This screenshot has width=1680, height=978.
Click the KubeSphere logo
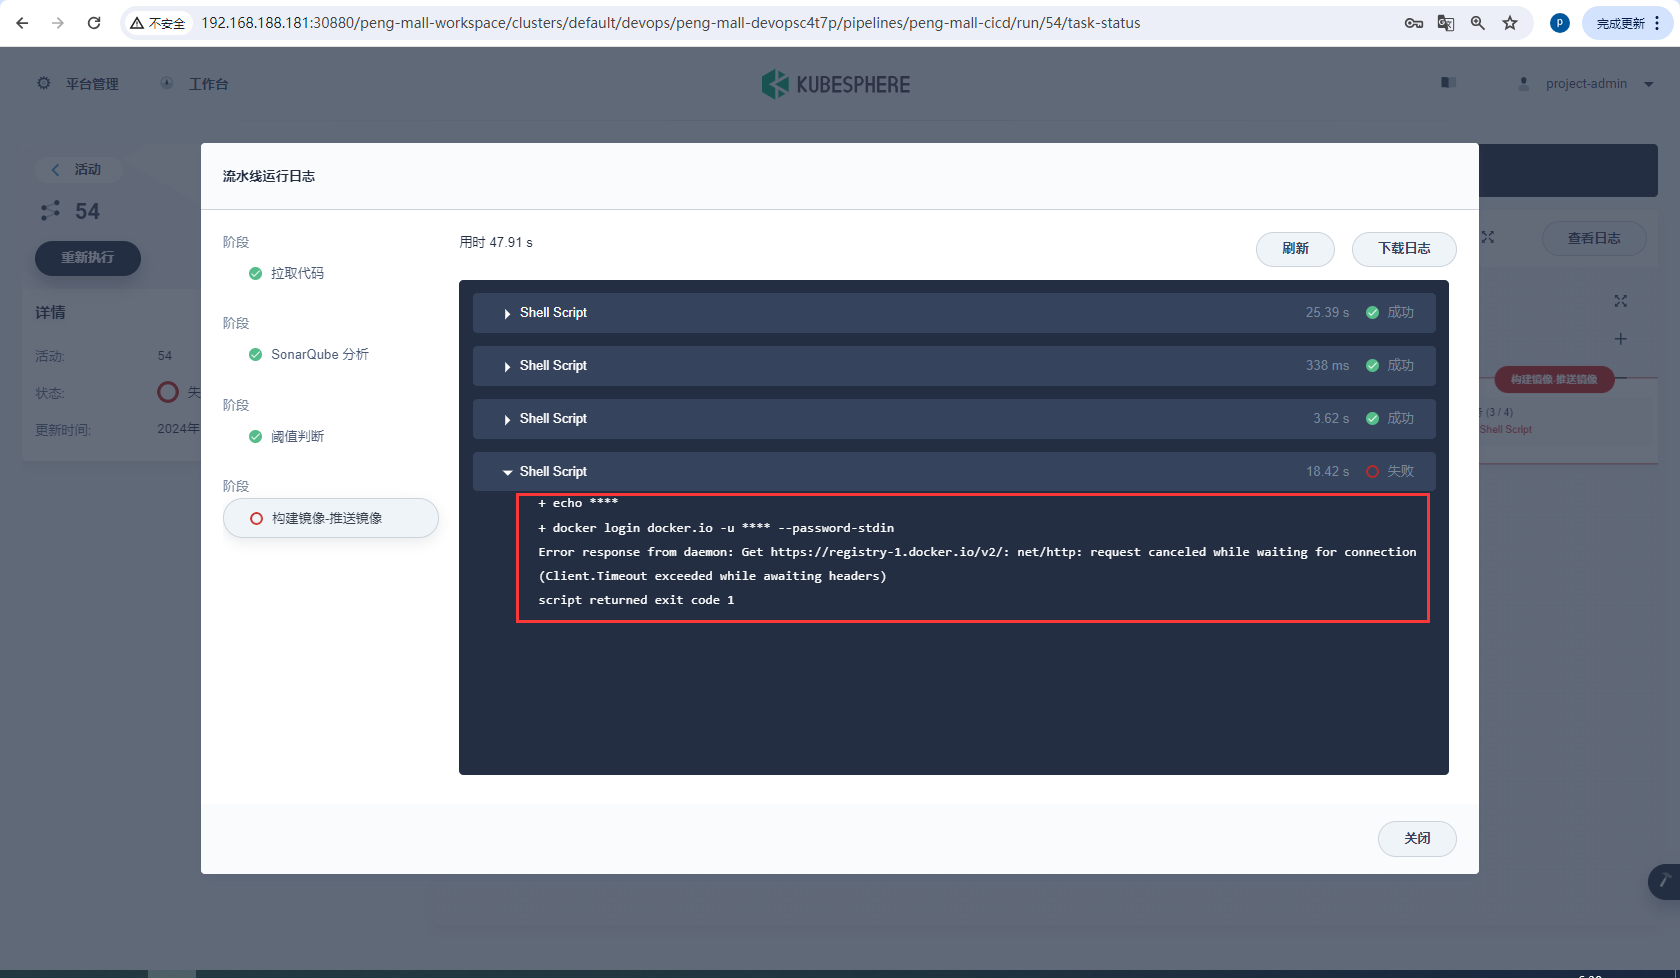click(836, 84)
